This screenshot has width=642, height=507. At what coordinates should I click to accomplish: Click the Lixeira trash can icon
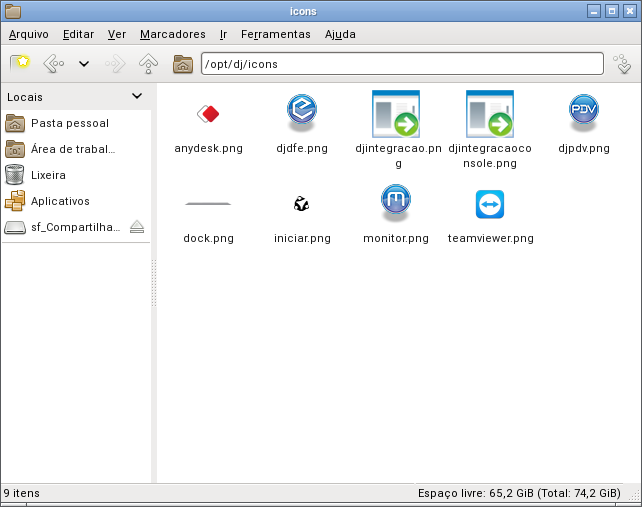point(15,175)
